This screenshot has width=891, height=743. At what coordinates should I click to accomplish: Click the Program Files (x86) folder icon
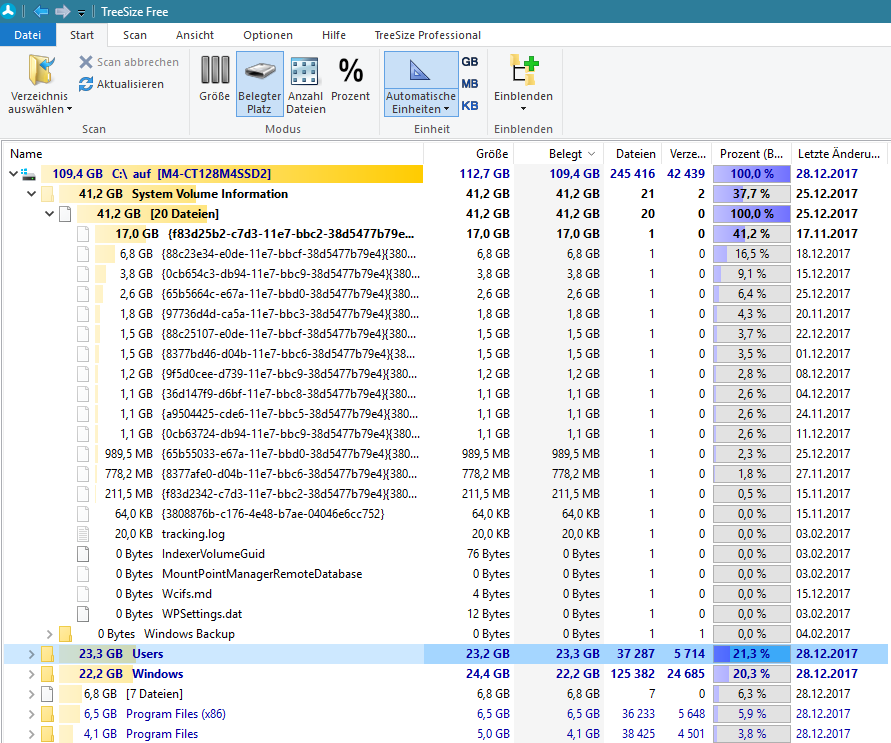pos(47,714)
